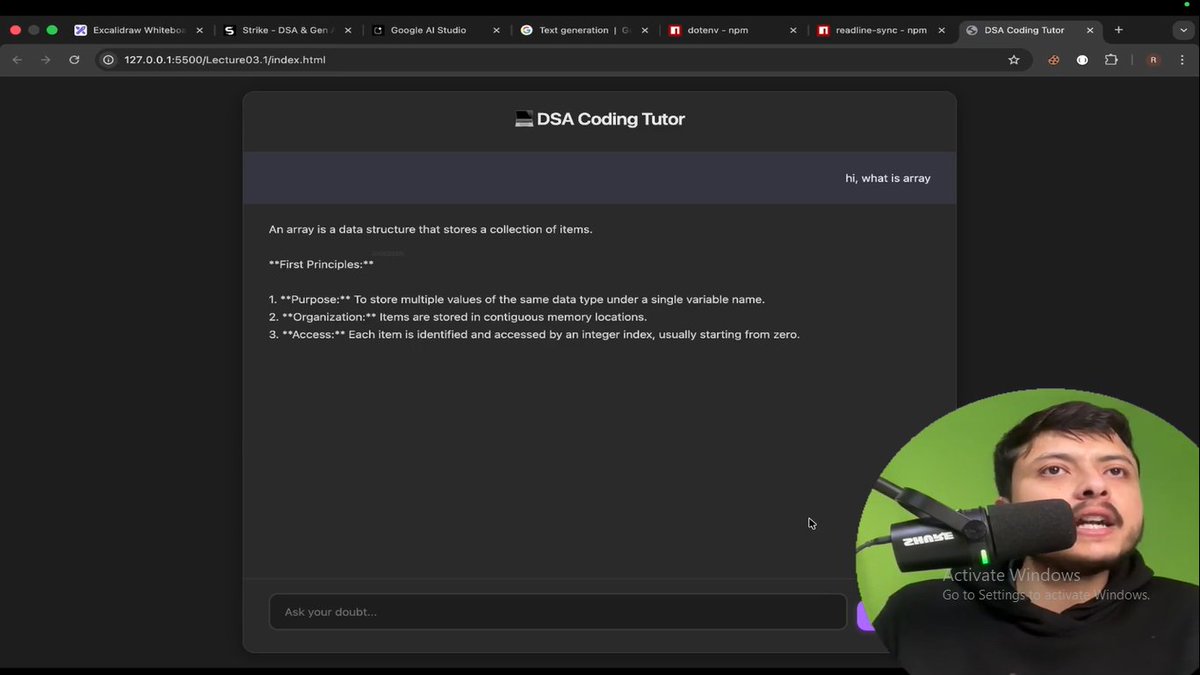Click the sentence 'An array is a data structure'
The width and height of the screenshot is (1200, 675).
tap(431, 229)
